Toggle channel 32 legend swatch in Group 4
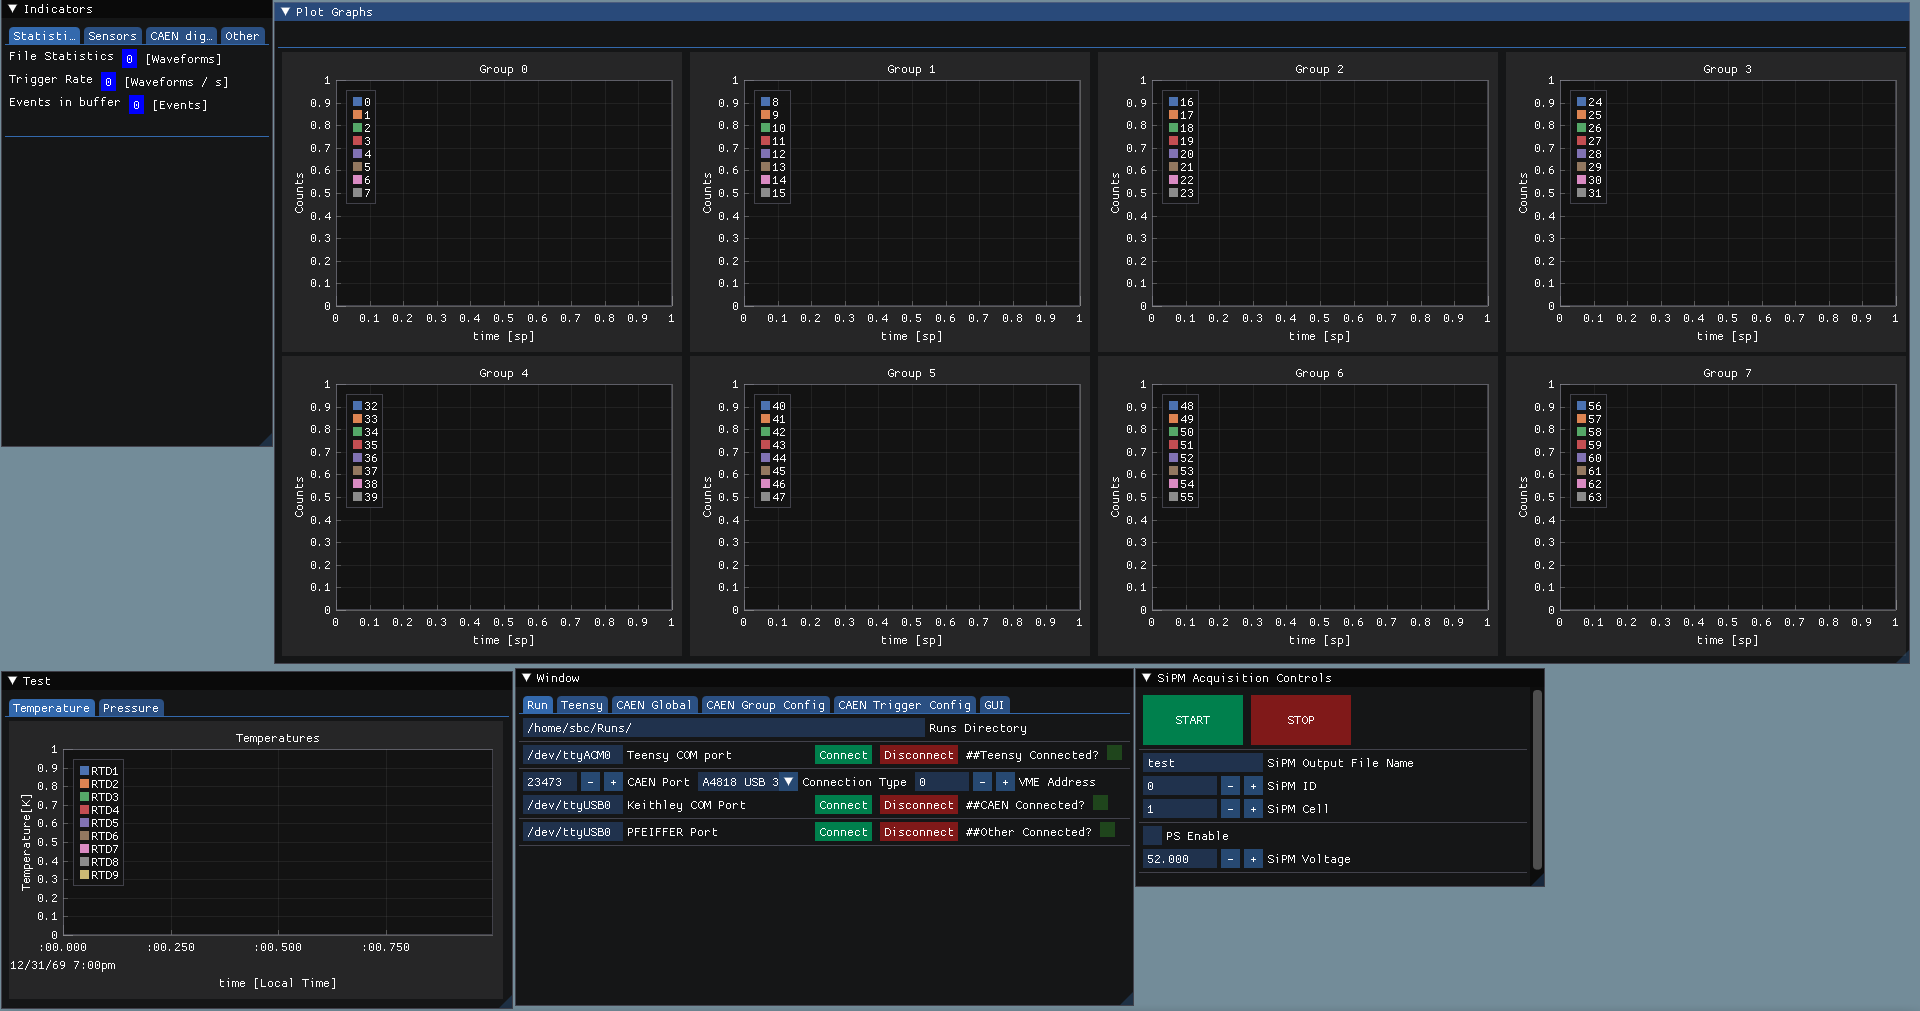This screenshot has height=1011, width=1920. 357,406
